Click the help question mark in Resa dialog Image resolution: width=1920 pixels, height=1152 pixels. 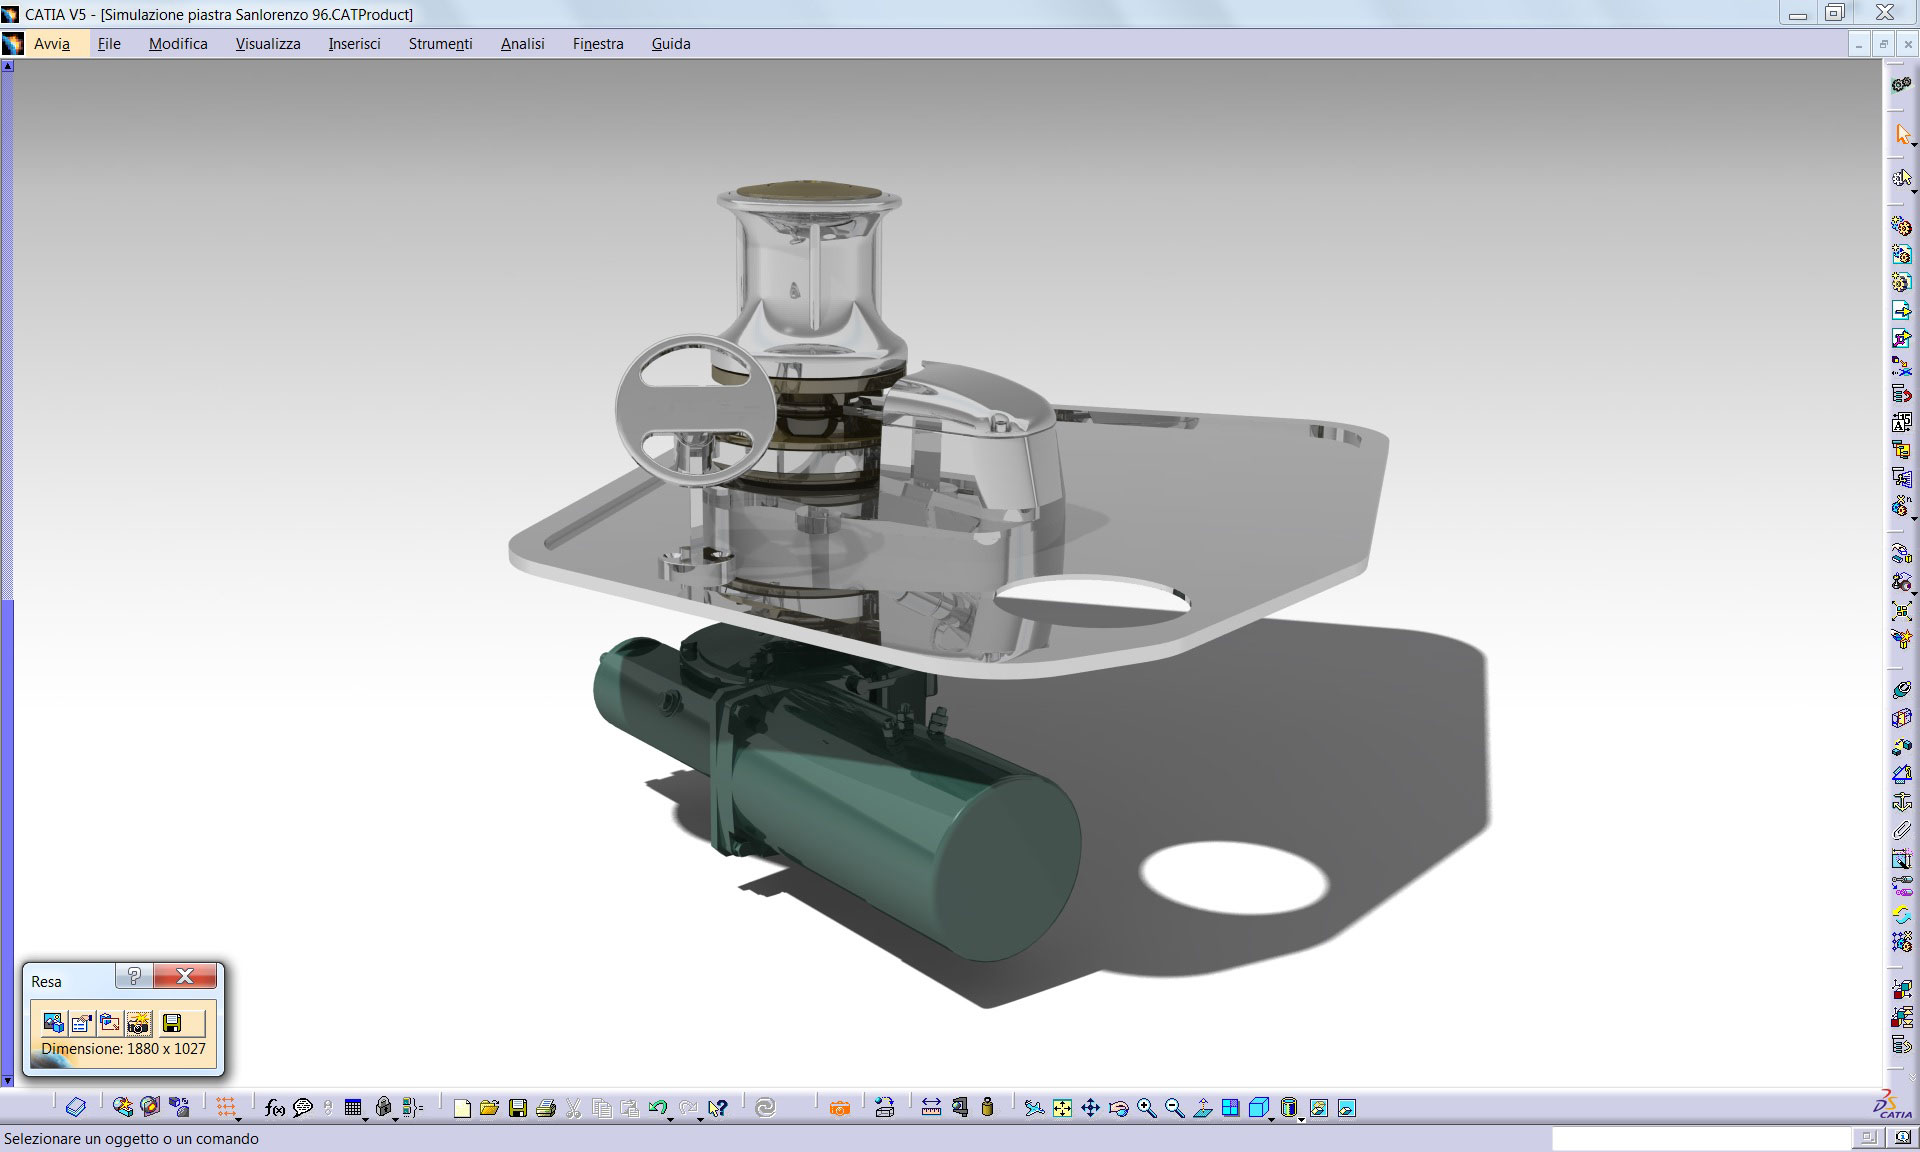coord(134,976)
